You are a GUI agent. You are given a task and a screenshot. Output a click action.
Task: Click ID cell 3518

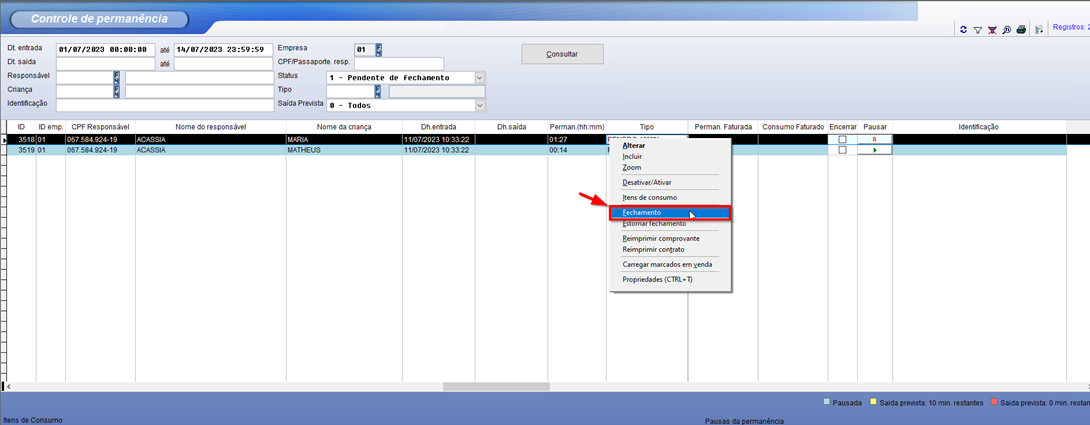tap(21, 140)
